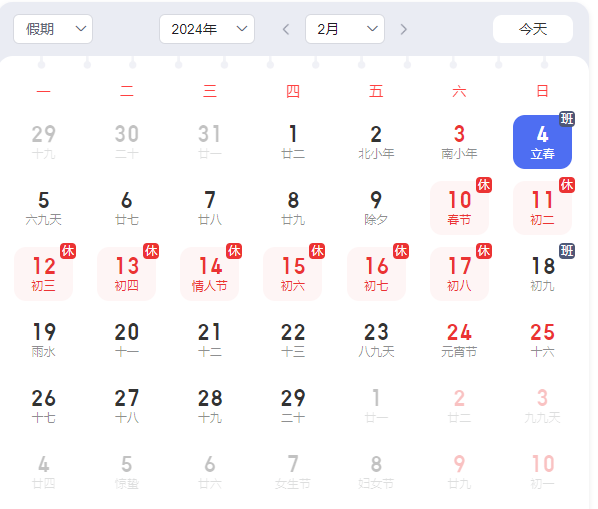This screenshot has height=509, width=598.
Task: Go to next month using right arrow
Action: pos(403,29)
